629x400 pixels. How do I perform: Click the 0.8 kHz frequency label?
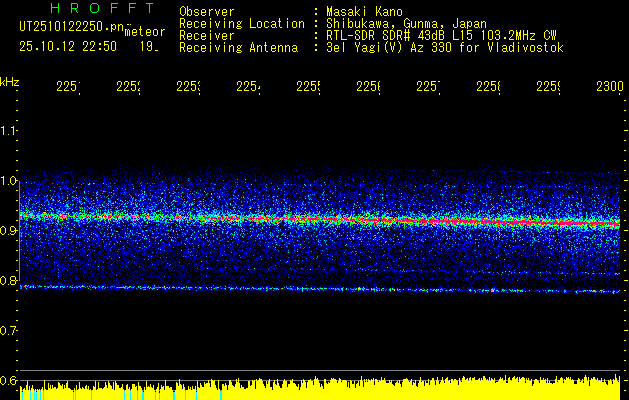(8, 280)
